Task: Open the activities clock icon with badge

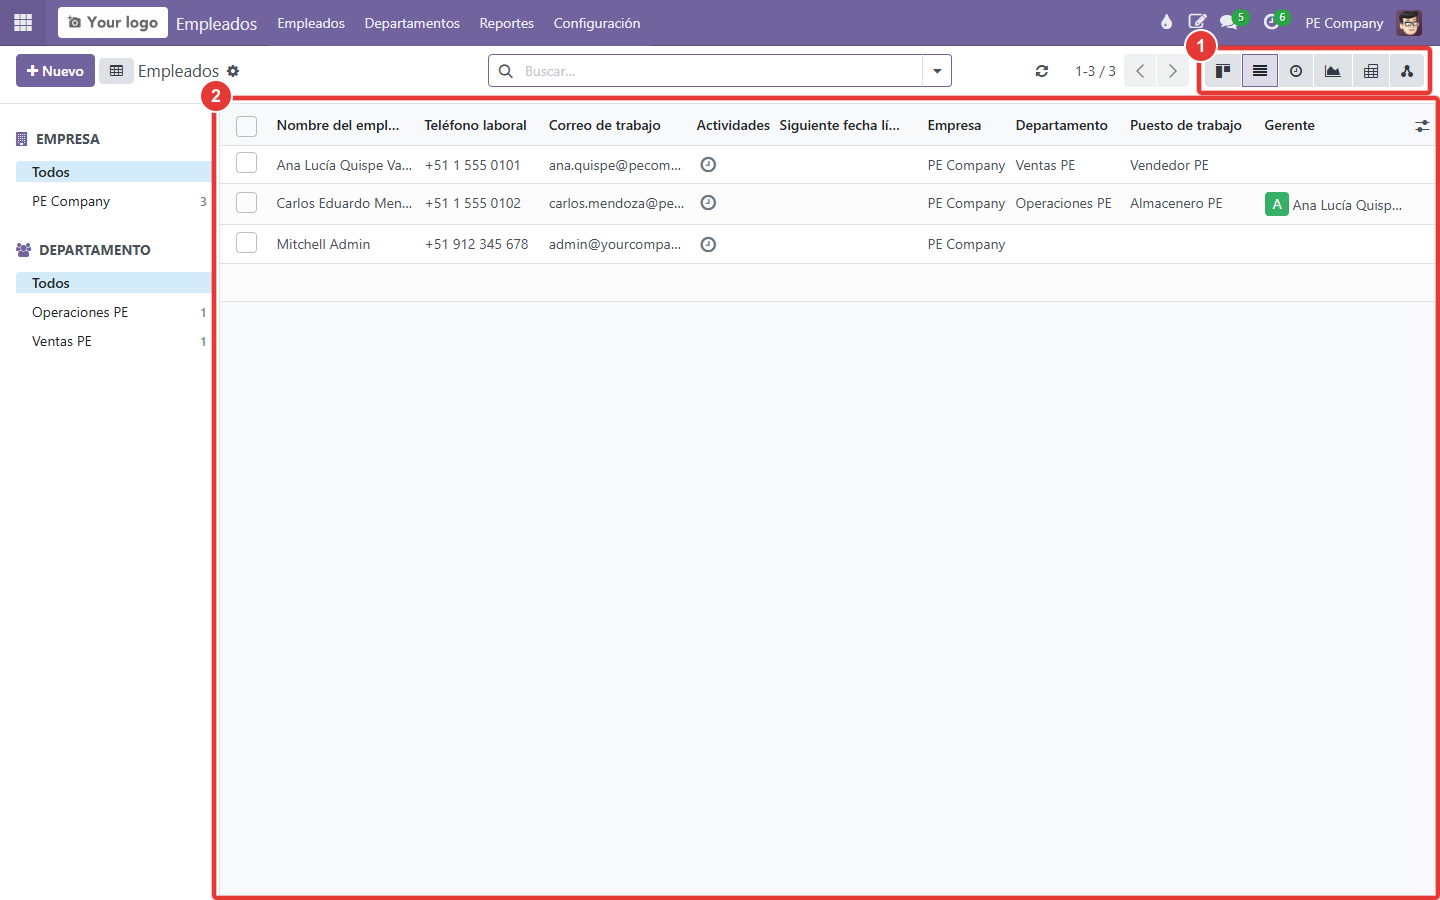Action: pyautogui.click(x=1273, y=22)
